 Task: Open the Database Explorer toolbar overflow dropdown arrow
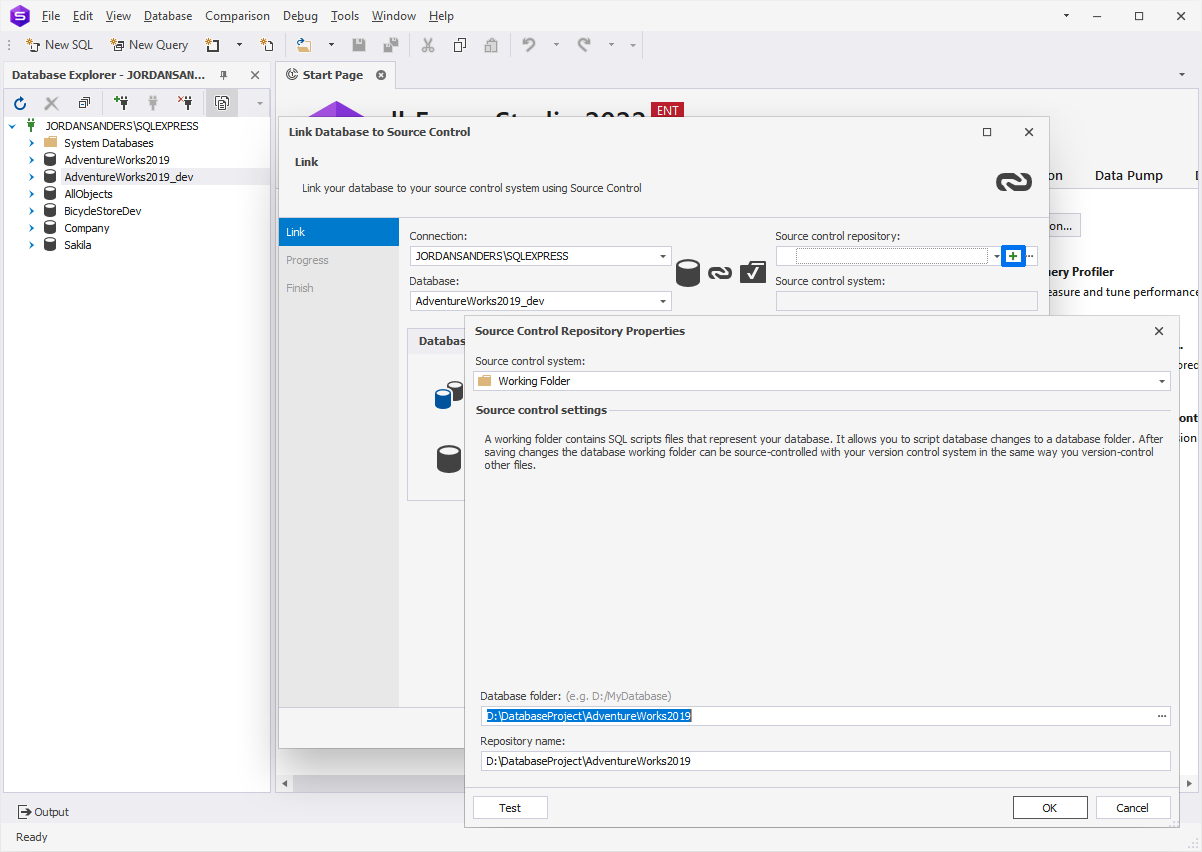point(259,102)
